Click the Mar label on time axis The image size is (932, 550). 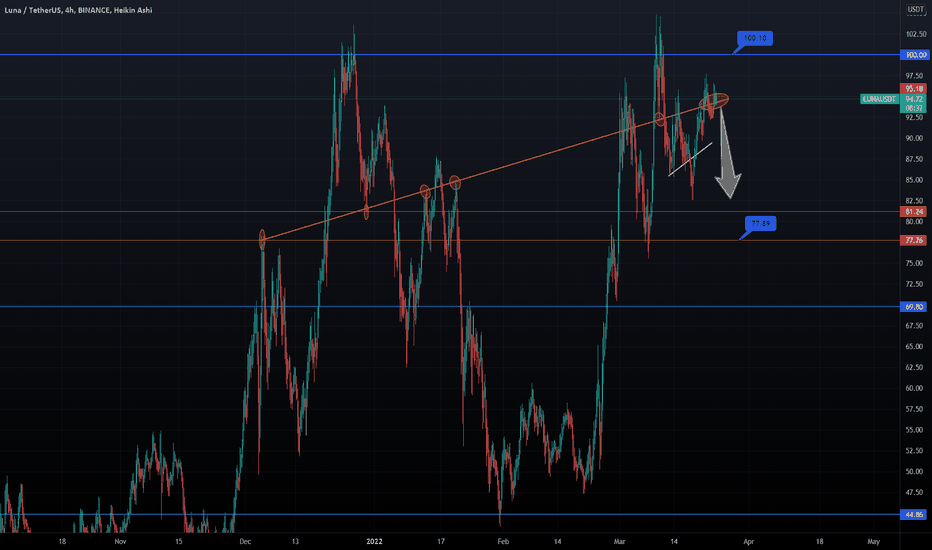pos(619,541)
